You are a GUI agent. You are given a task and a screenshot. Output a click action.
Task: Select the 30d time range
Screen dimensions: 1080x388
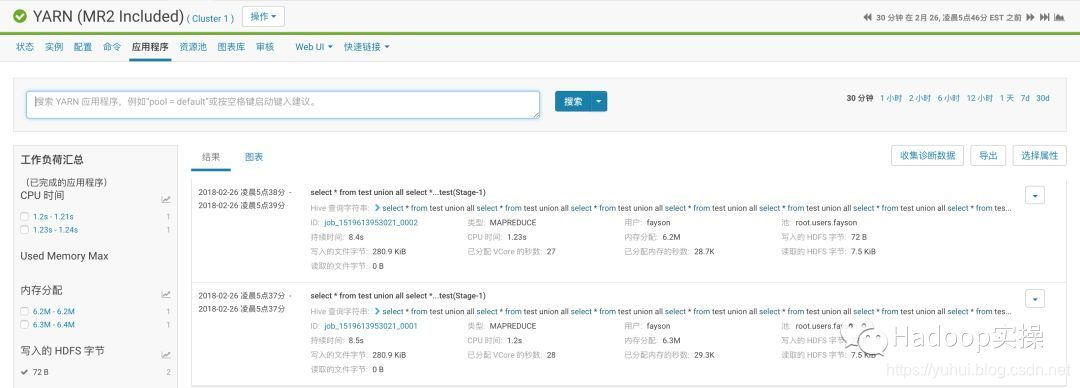(x=1043, y=99)
